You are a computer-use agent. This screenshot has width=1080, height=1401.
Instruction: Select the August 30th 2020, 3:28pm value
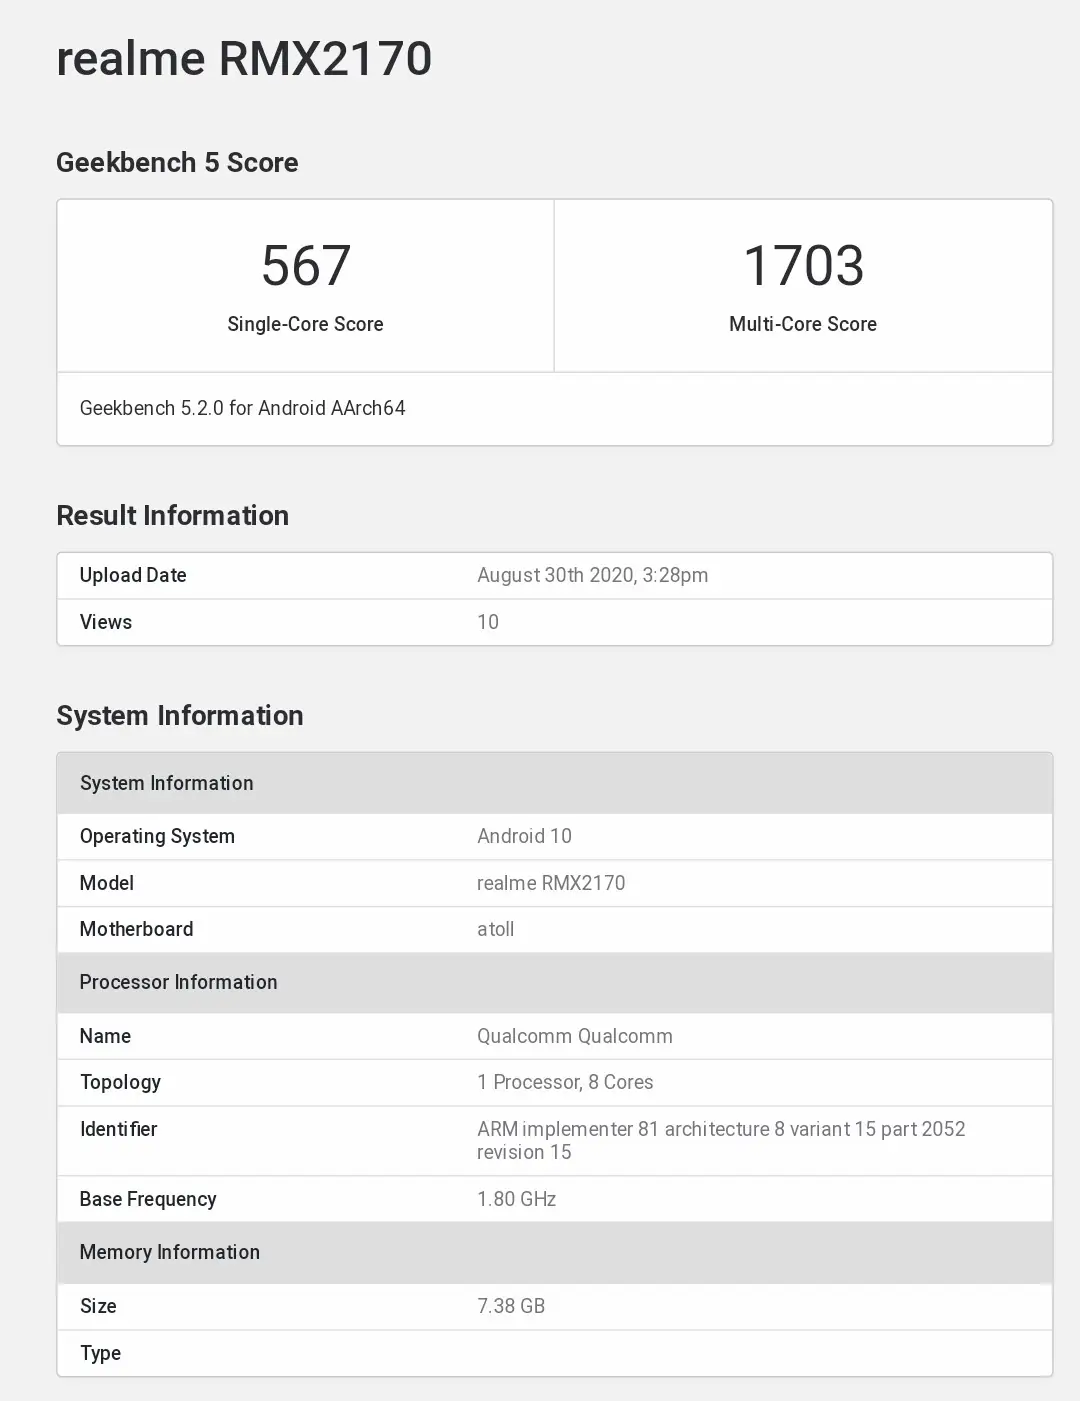[592, 575]
